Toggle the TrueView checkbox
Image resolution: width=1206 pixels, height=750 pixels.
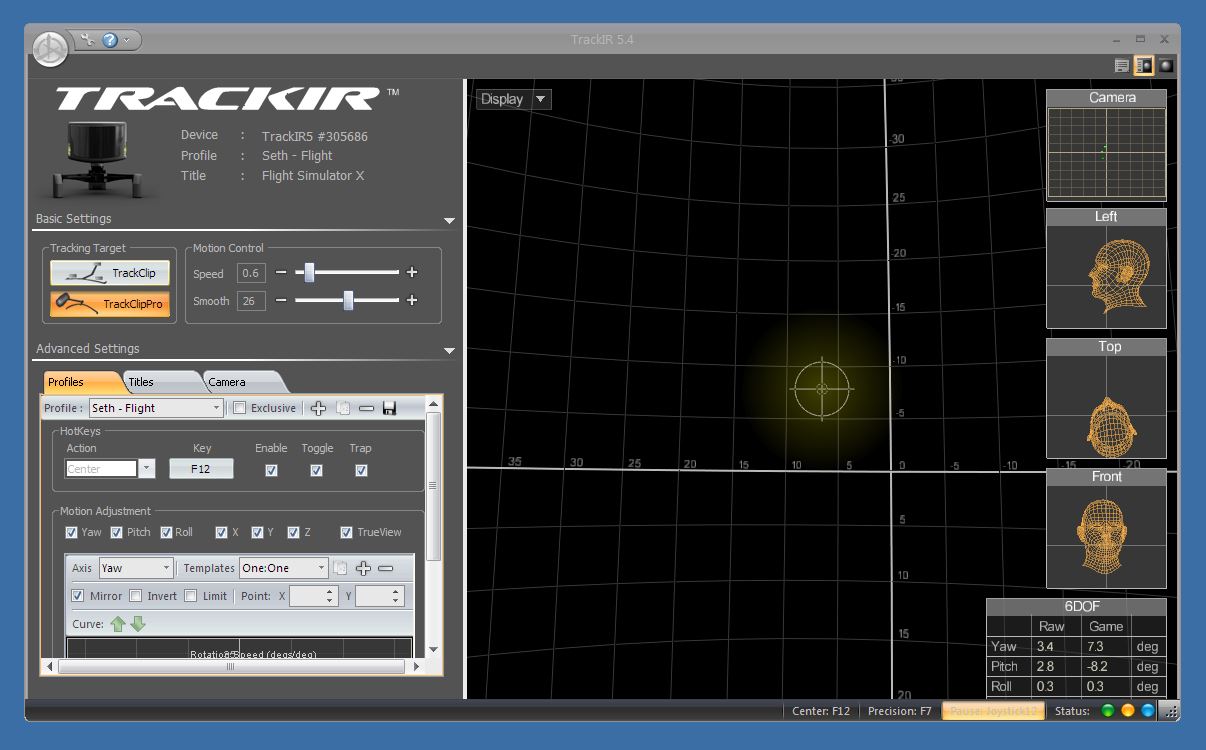pyautogui.click(x=346, y=533)
